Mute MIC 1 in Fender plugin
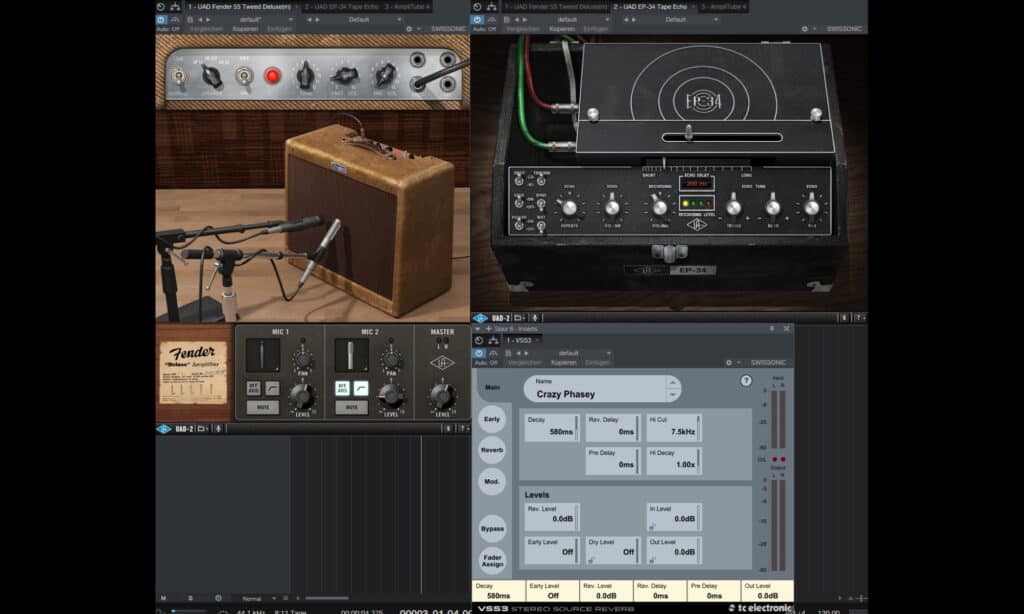Image resolution: width=1024 pixels, height=614 pixels. click(263, 408)
